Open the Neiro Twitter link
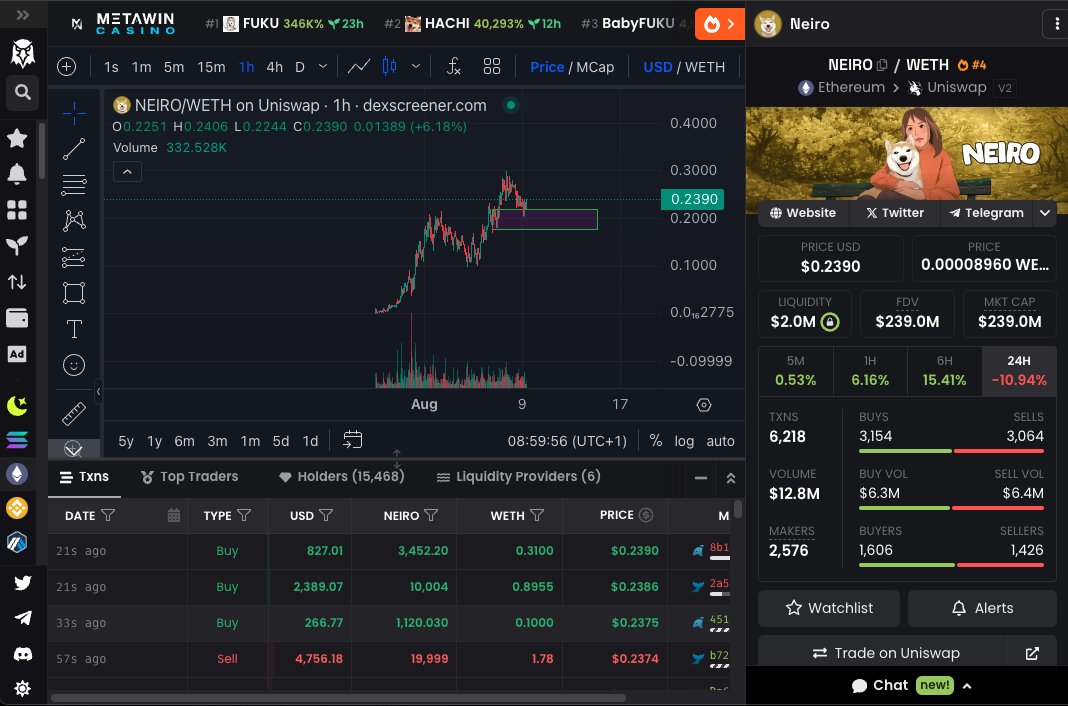Viewport: 1068px width, 706px height. (x=895, y=213)
